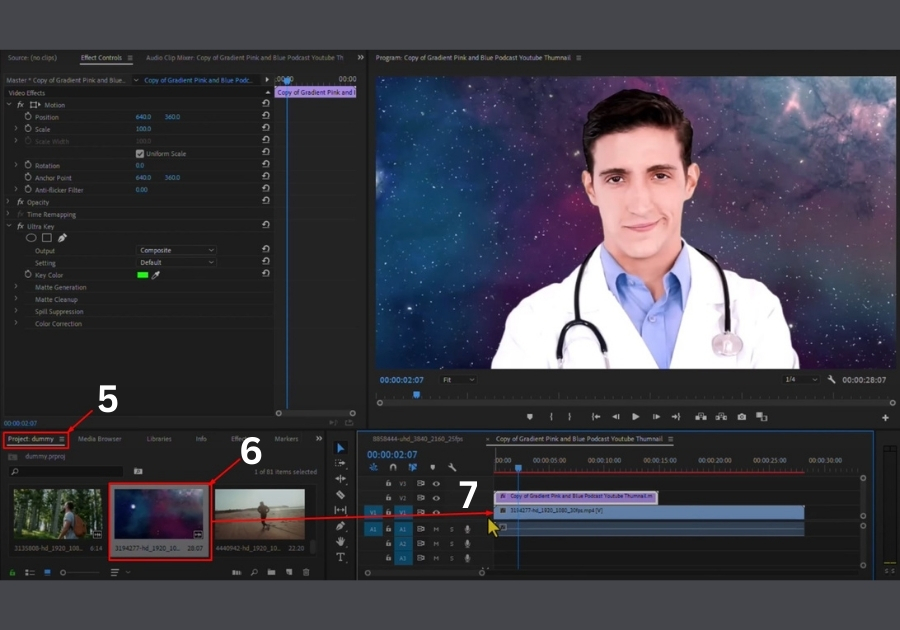Add marker in Program monitor
This screenshot has height=630, width=900.
pyautogui.click(x=530, y=417)
